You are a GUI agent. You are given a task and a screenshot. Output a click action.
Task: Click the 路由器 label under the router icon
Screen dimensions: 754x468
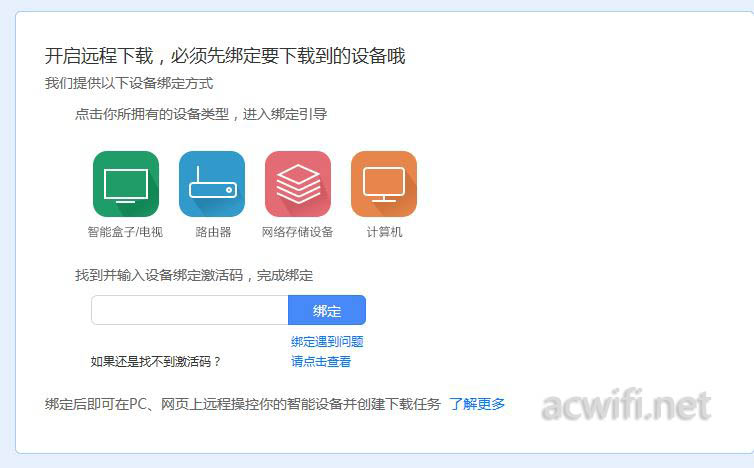pyautogui.click(x=213, y=232)
